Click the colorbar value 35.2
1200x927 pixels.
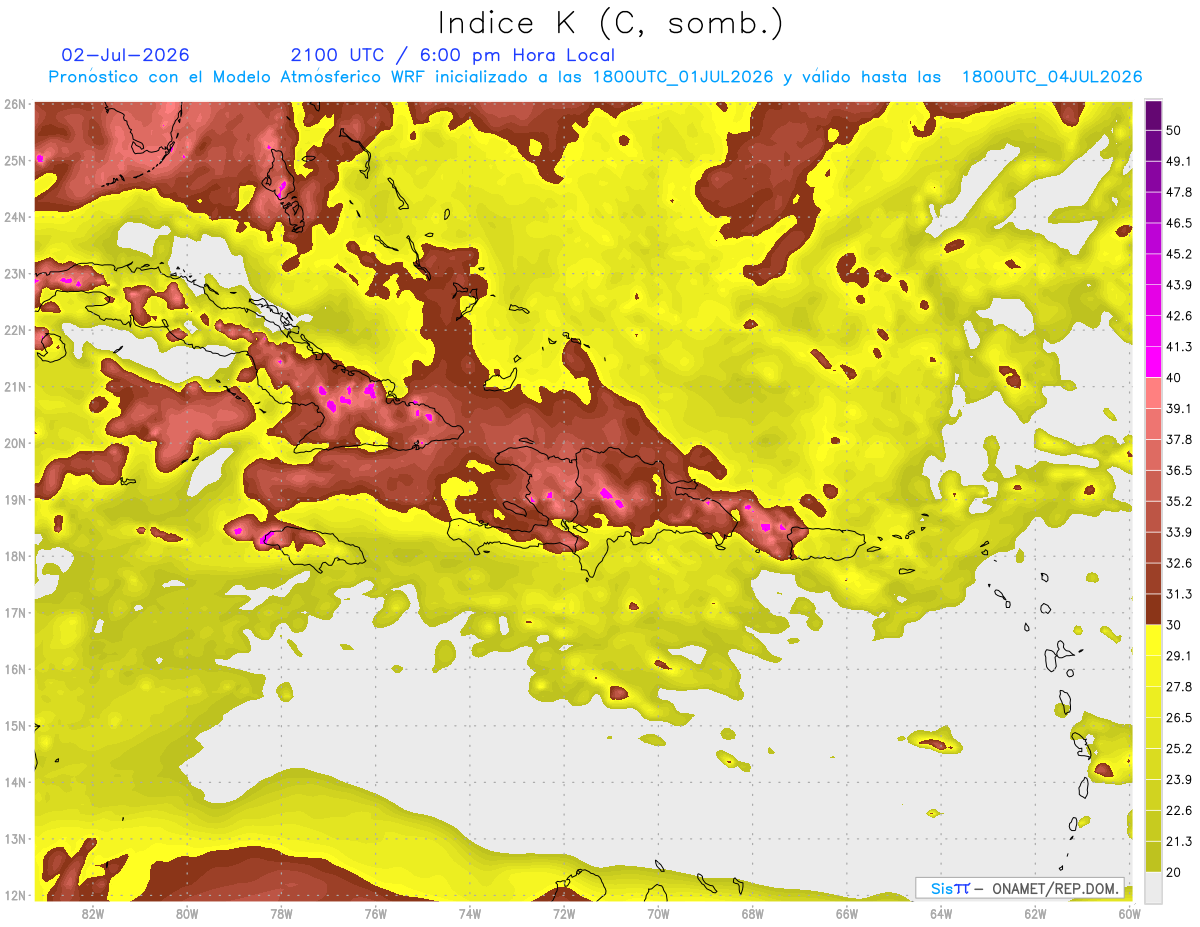[x=1179, y=501]
